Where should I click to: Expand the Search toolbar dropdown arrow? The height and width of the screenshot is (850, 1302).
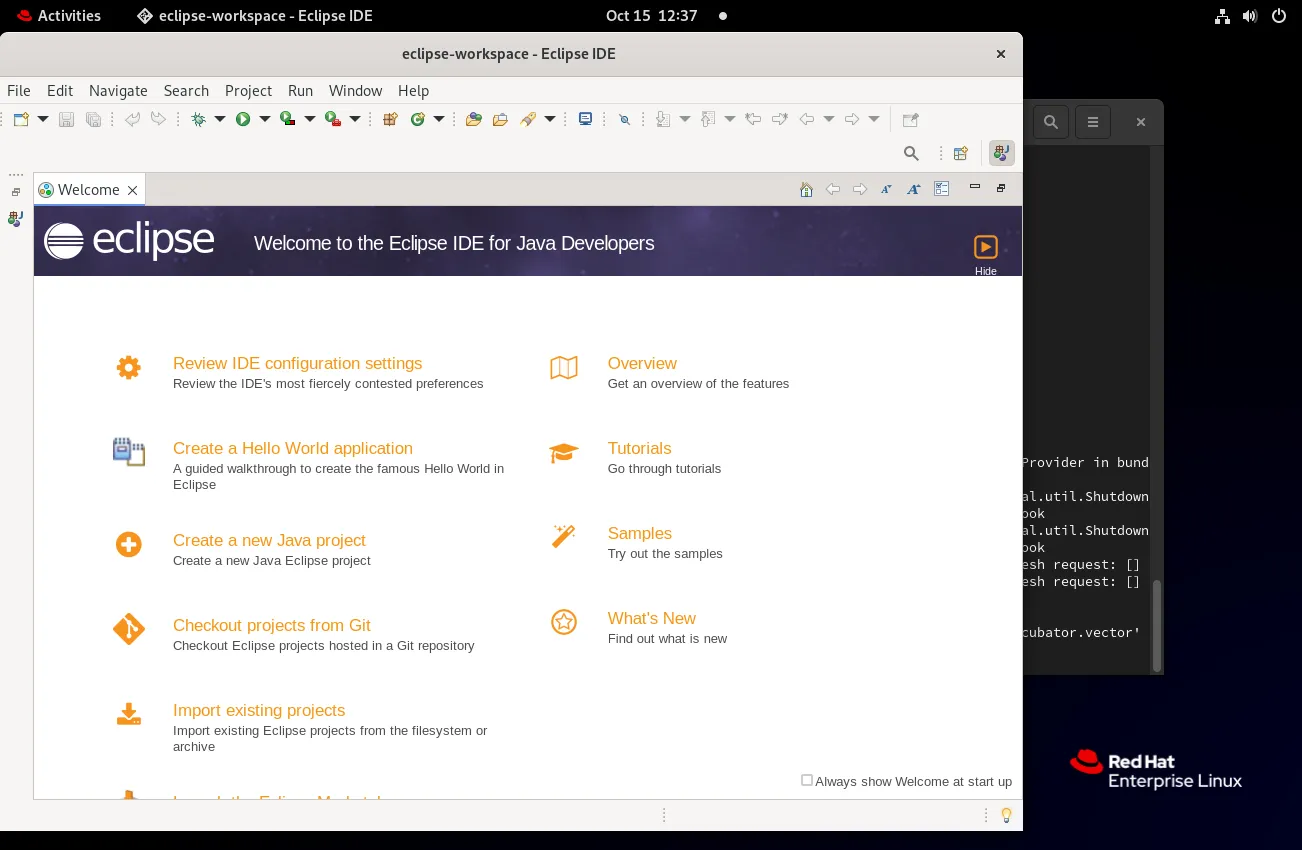click(550, 119)
